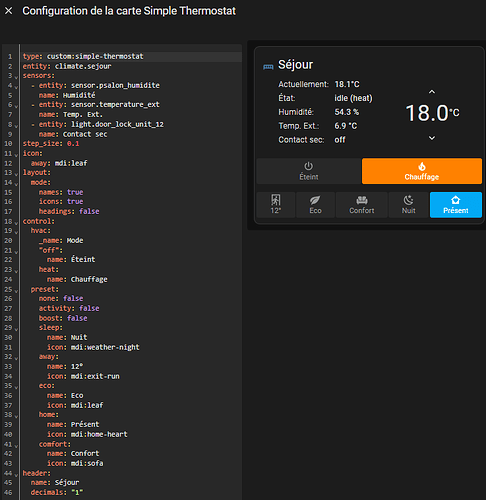This screenshot has height=500, width=486.
Task: Fold the header block at bottom
Action: pyautogui.click(x=16, y=475)
